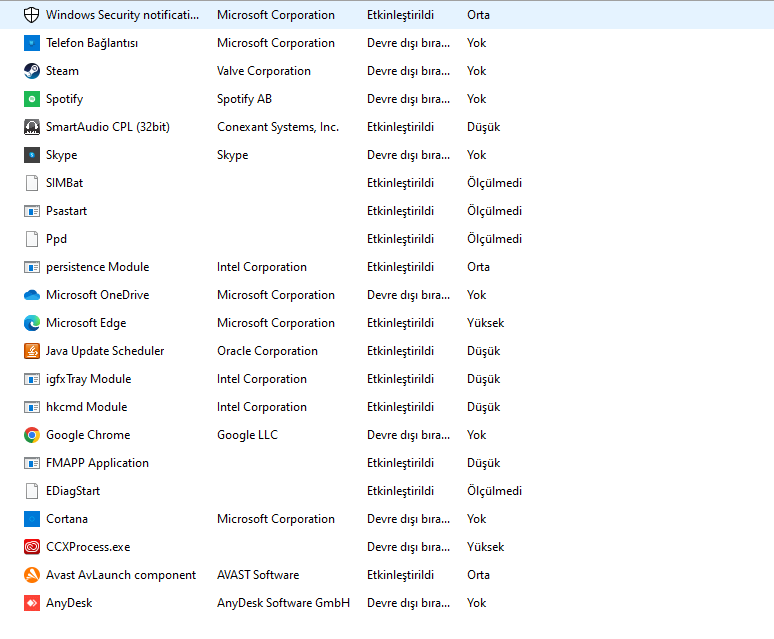Click the CCXProcess.exe Creative Cloud icon
774x639 pixels.
coord(32,547)
